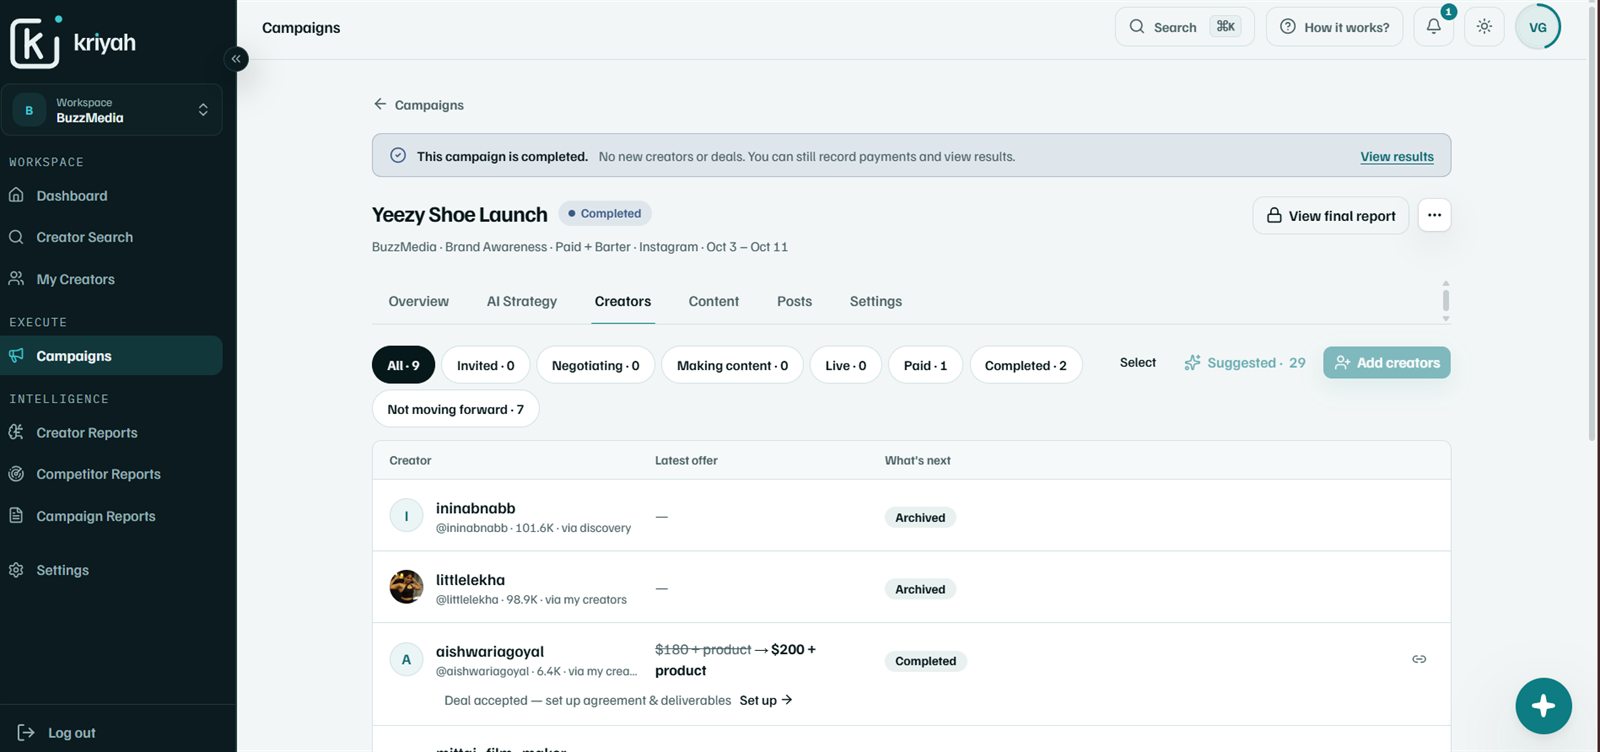Click littlelekha profile photo
The width and height of the screenshot is (1600, 752).
coord(406,587)
